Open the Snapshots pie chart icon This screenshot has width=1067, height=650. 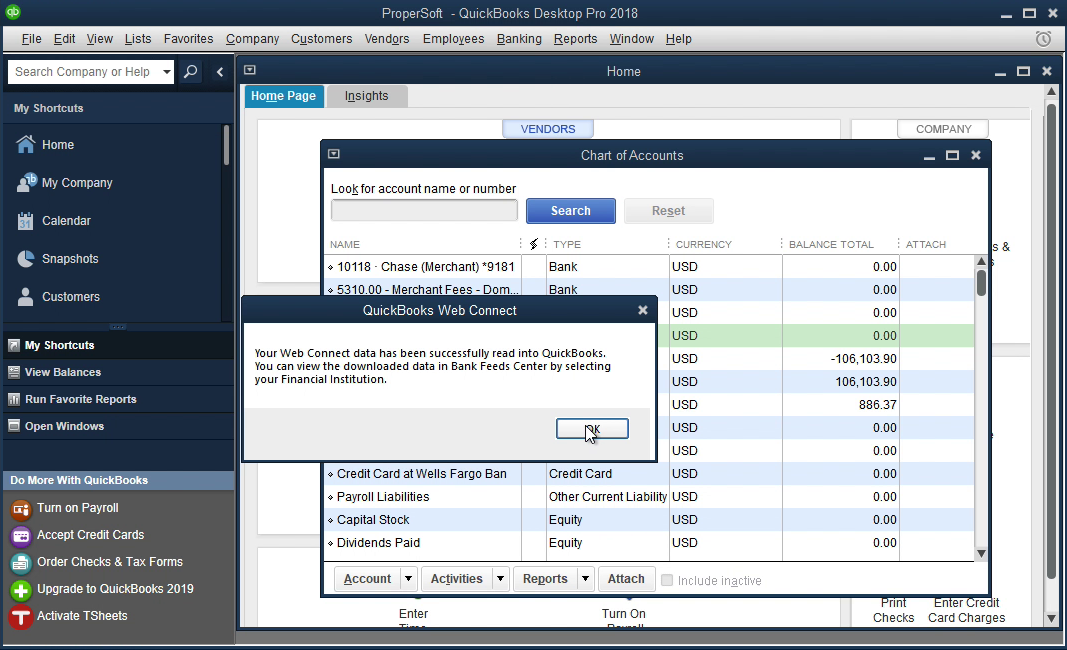pyautogui.click(x=25, y=259)
